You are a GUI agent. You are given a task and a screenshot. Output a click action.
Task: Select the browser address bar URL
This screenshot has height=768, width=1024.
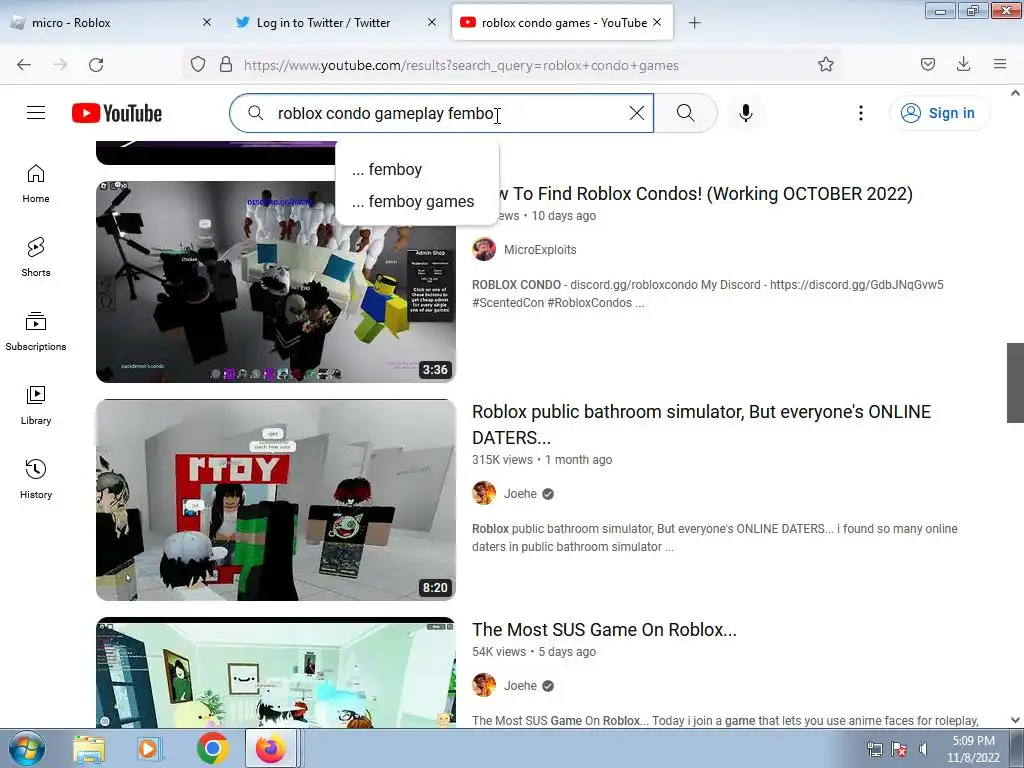coord(461,65)
